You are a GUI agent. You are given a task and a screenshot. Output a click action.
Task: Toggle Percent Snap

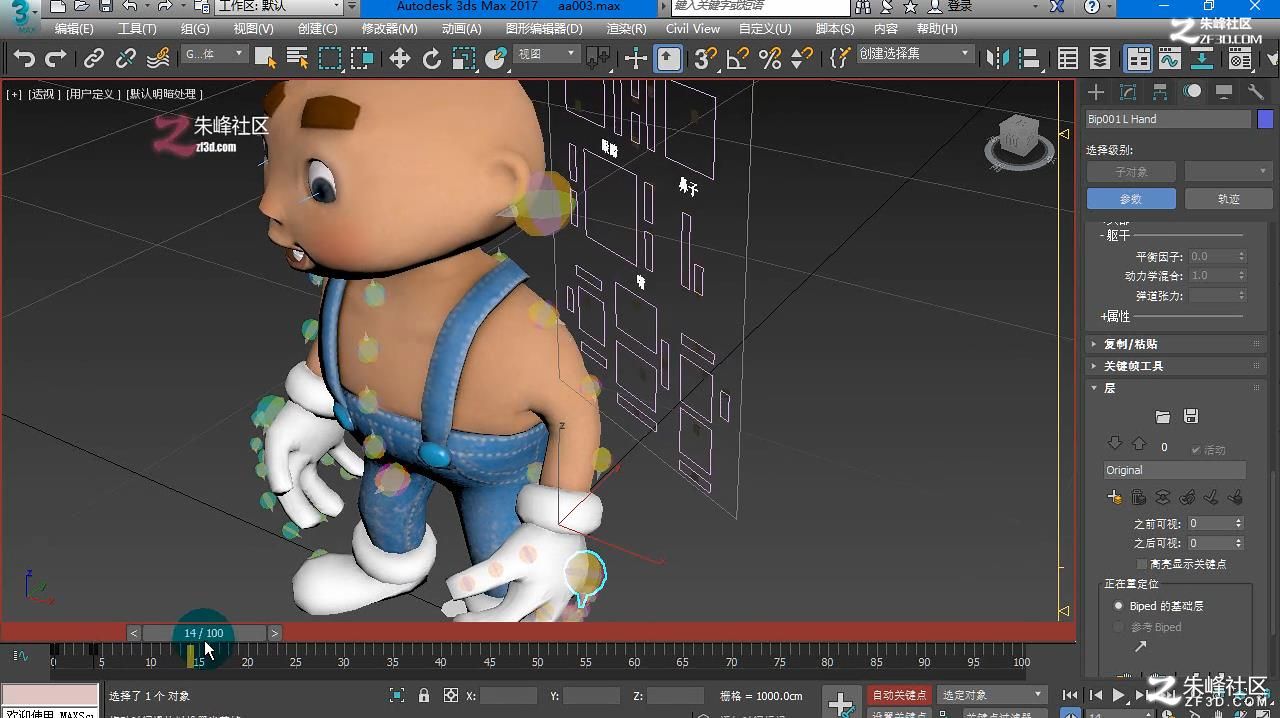769,59
